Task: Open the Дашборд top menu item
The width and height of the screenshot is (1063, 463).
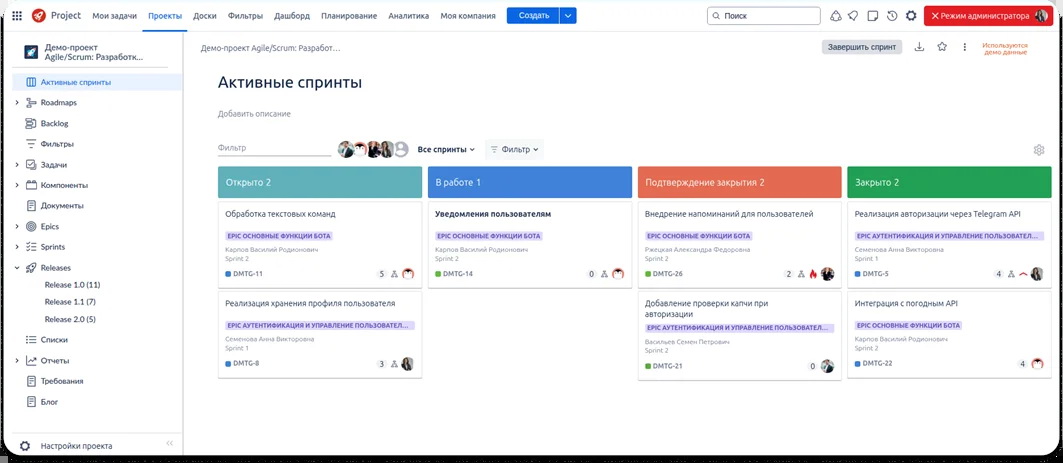Action: coord(292,16)
